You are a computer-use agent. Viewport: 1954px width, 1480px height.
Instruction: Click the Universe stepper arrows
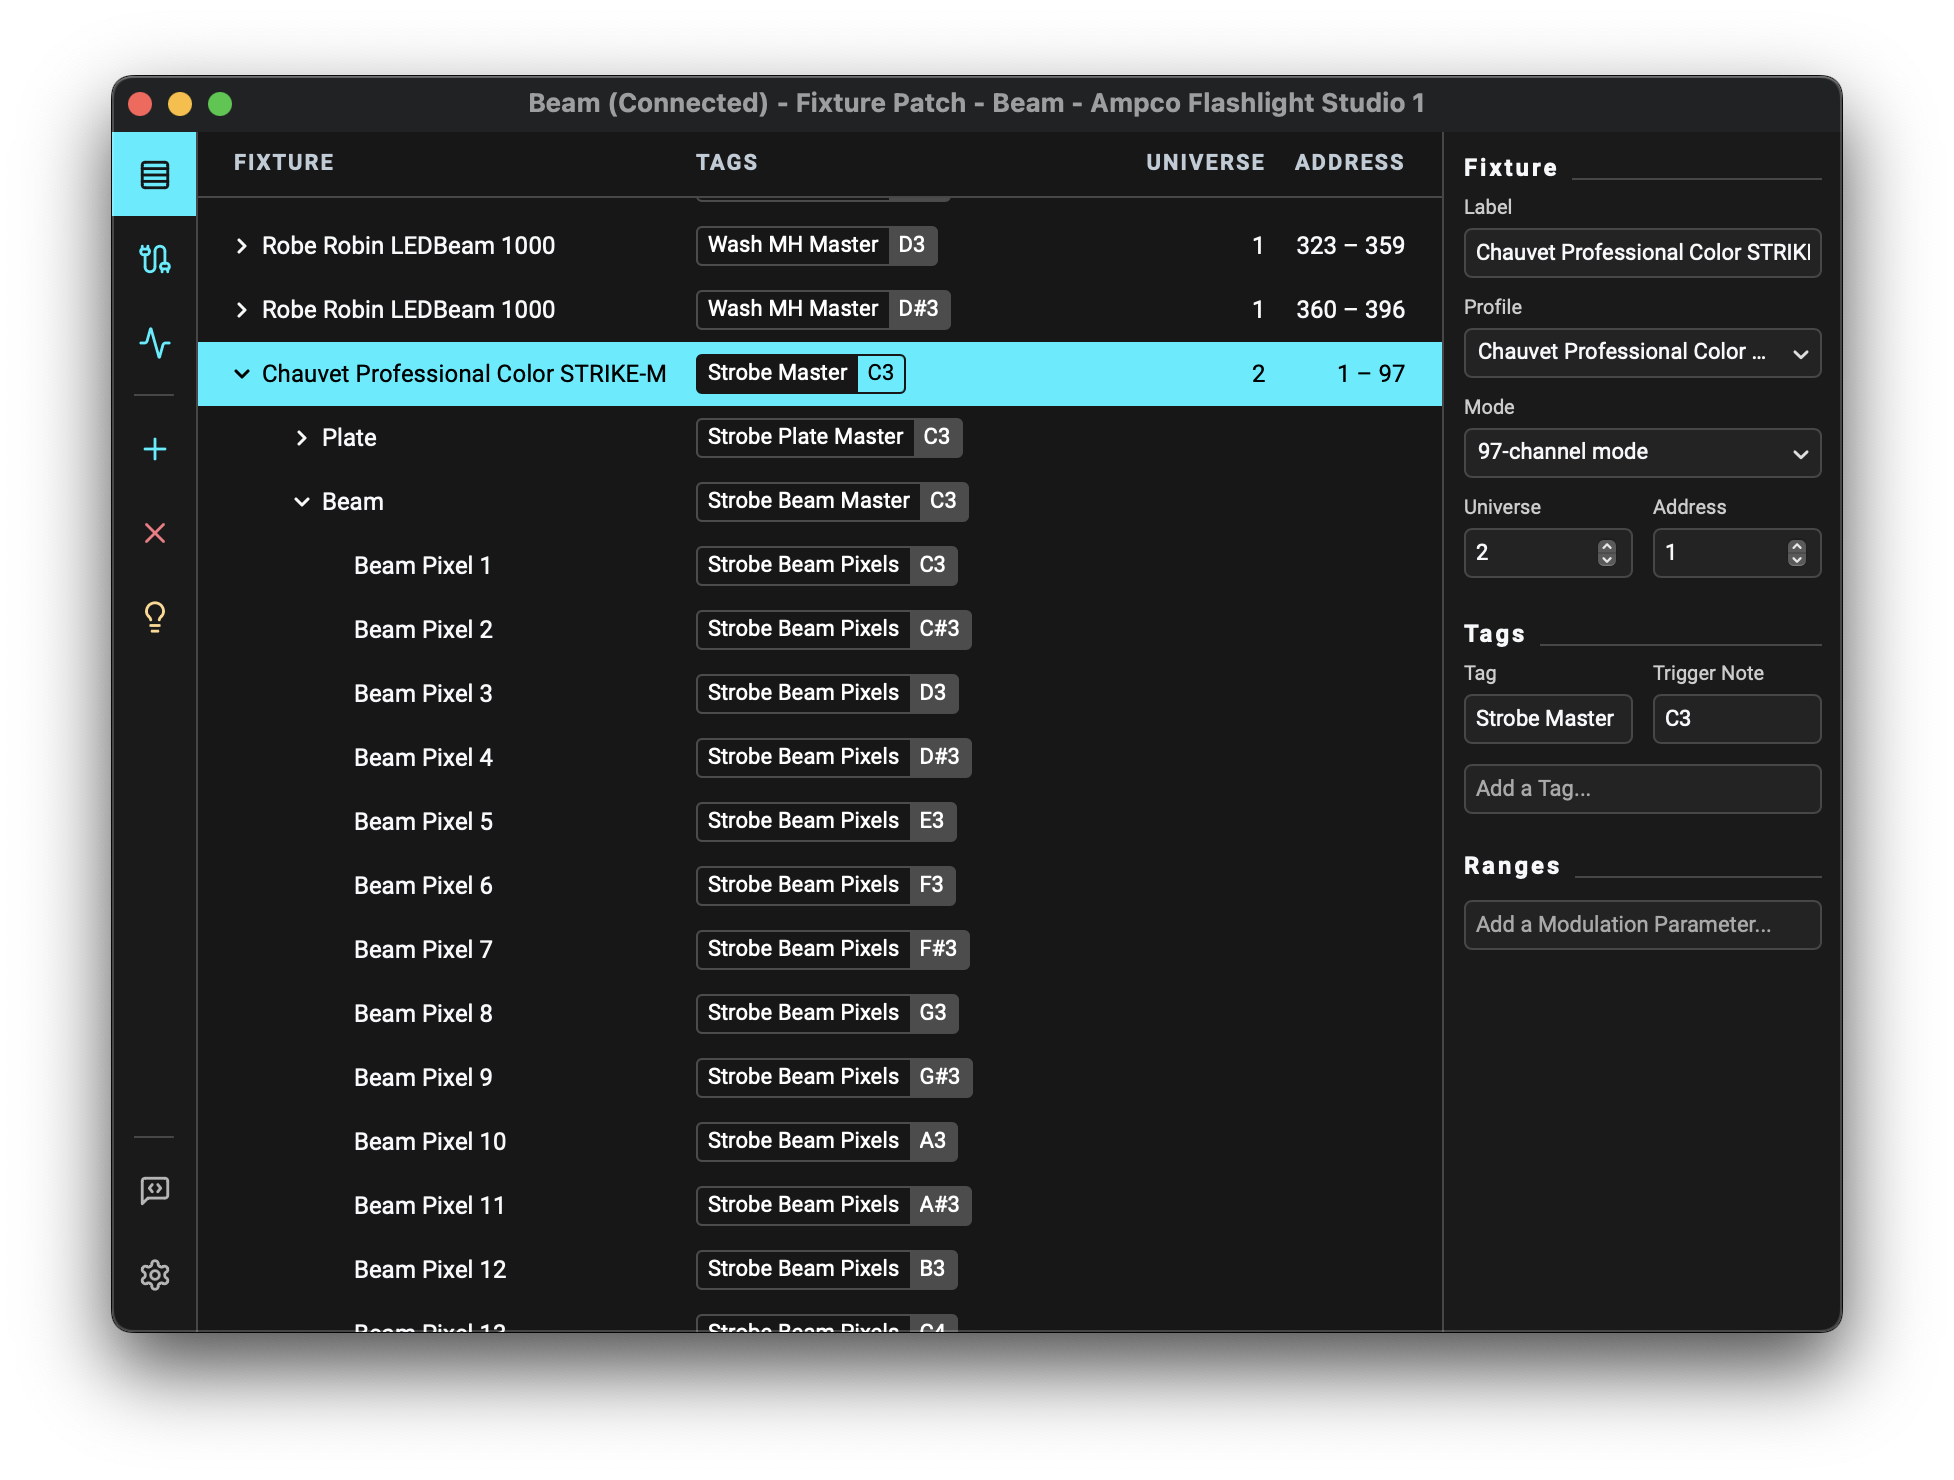click(1606, 553)
